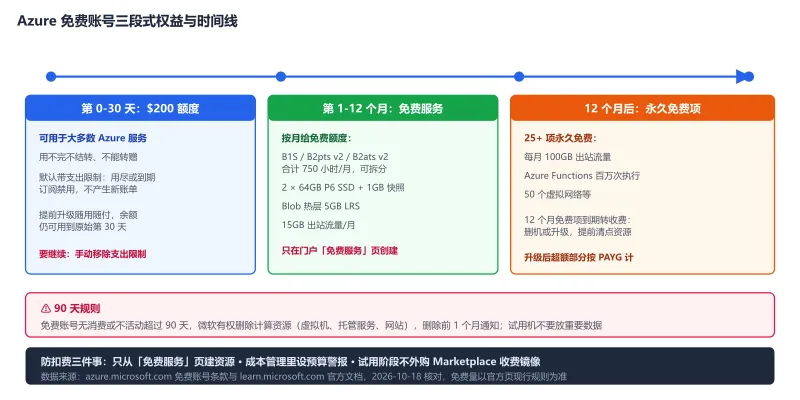This screenshot has width=800, height=400.
Task: Click the blue header 第 0-30 天：$200 额度
Action: [x=140, y=108]
